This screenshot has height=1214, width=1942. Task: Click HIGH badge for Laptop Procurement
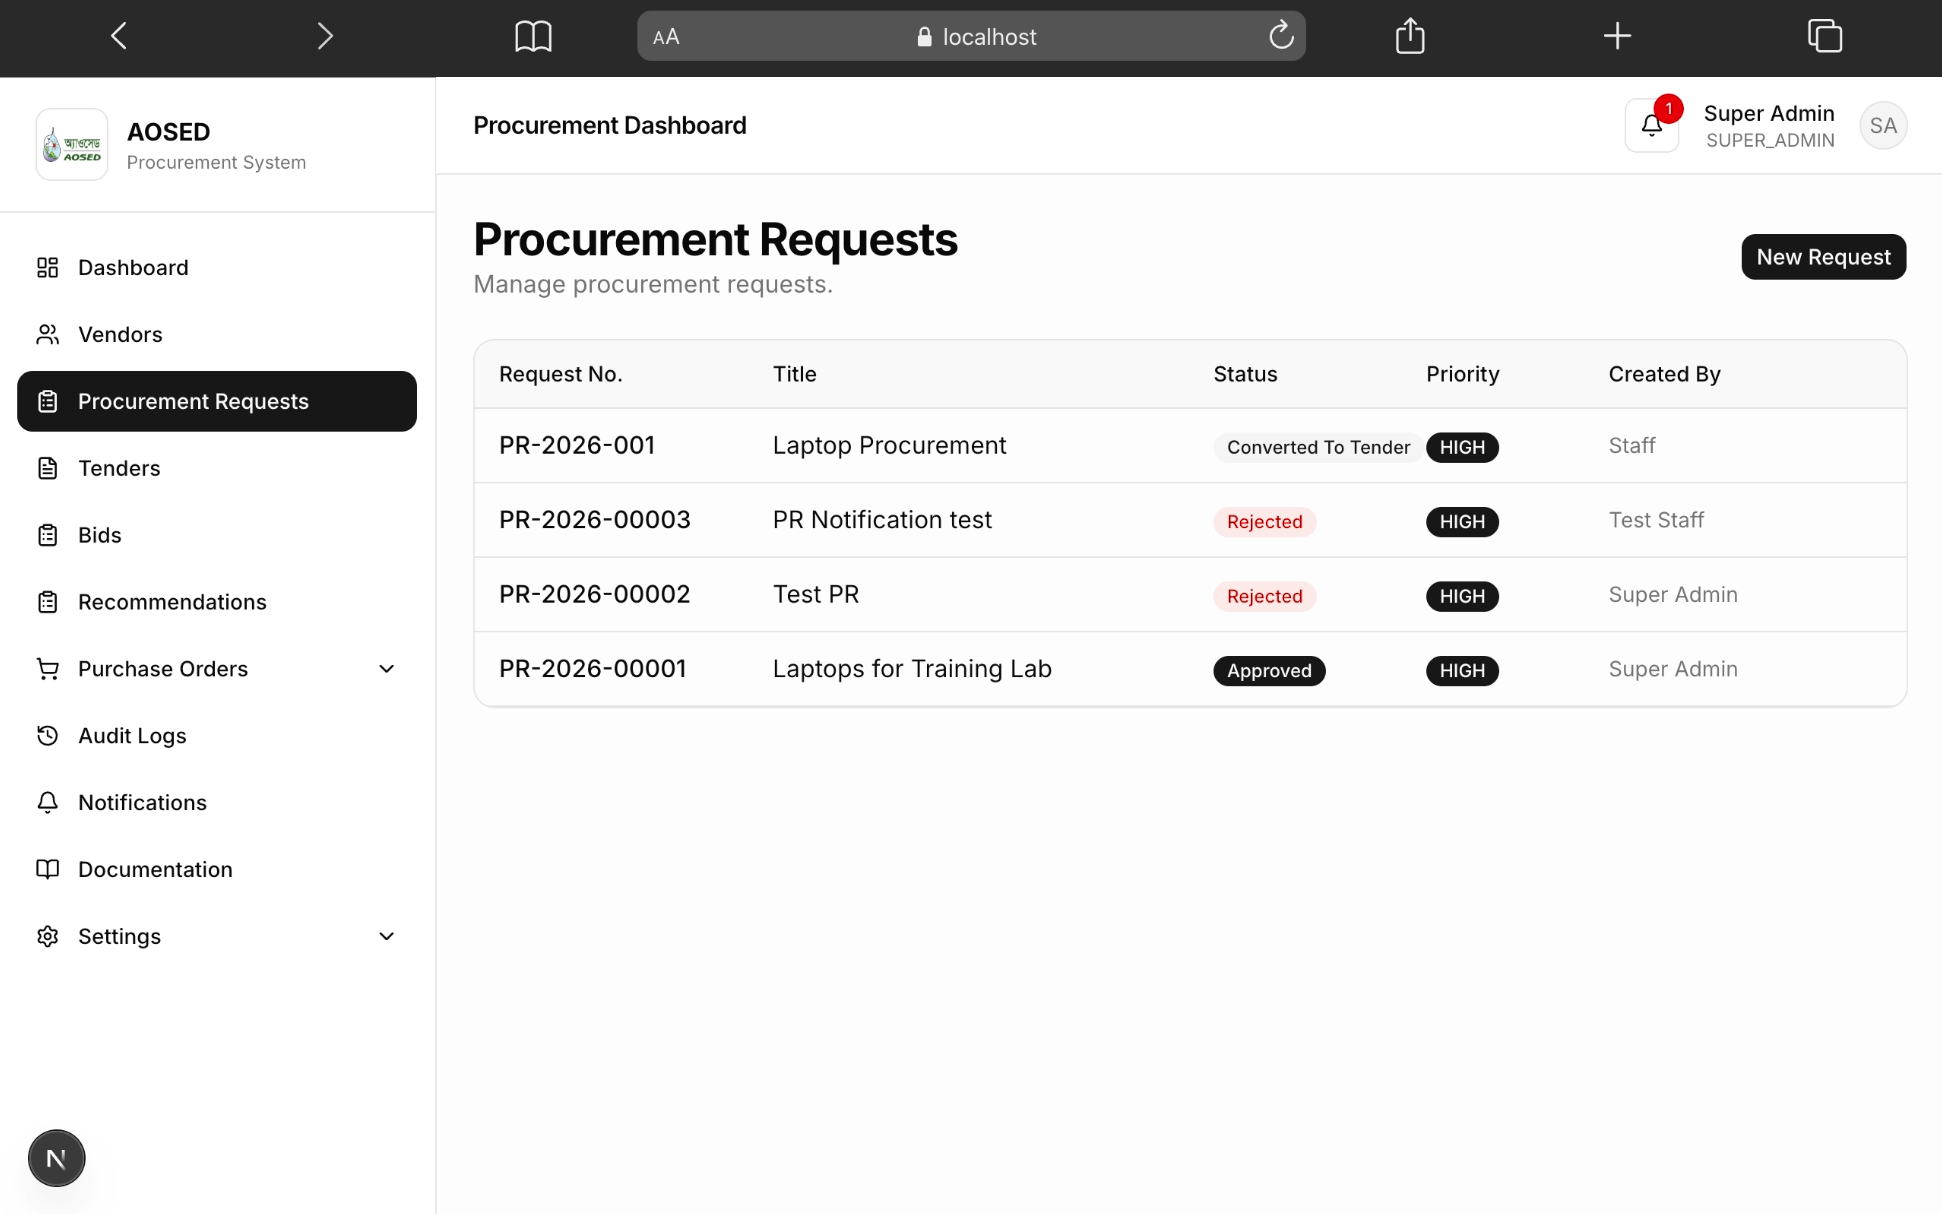pos(1462,448)
